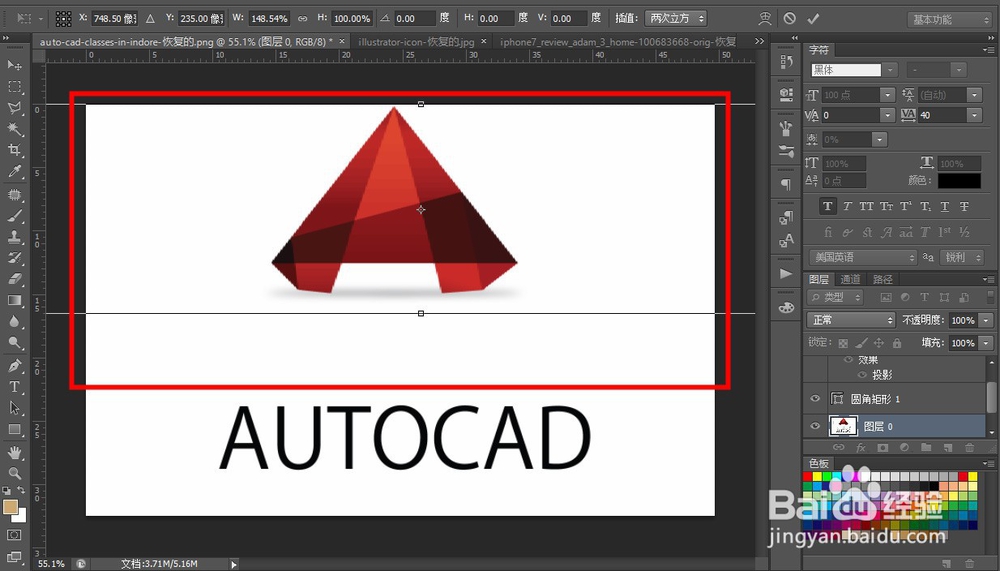
Task: Toggle Strikethrough text style
Action: (x=964, y=206)
